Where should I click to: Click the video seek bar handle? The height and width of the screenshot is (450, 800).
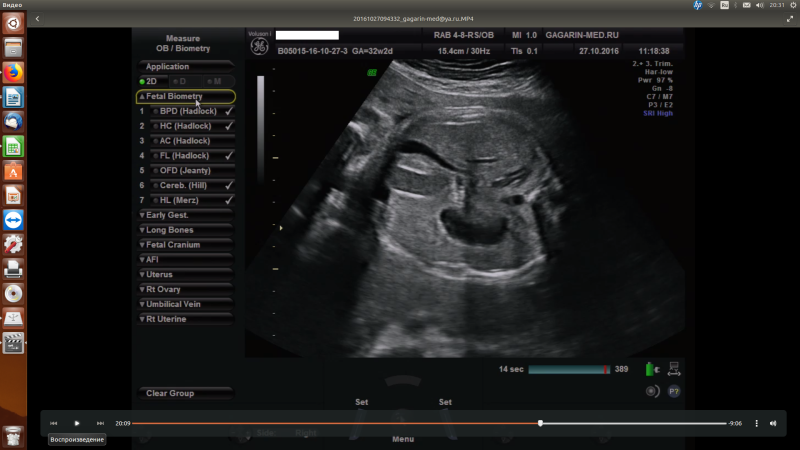[540, 423]
